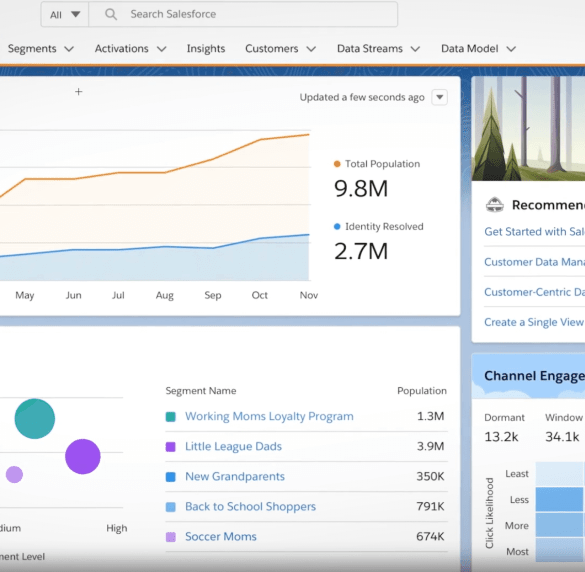Click the large teal bubble in chart
This screenshot has width=585, height=572.
click(35, 419)
